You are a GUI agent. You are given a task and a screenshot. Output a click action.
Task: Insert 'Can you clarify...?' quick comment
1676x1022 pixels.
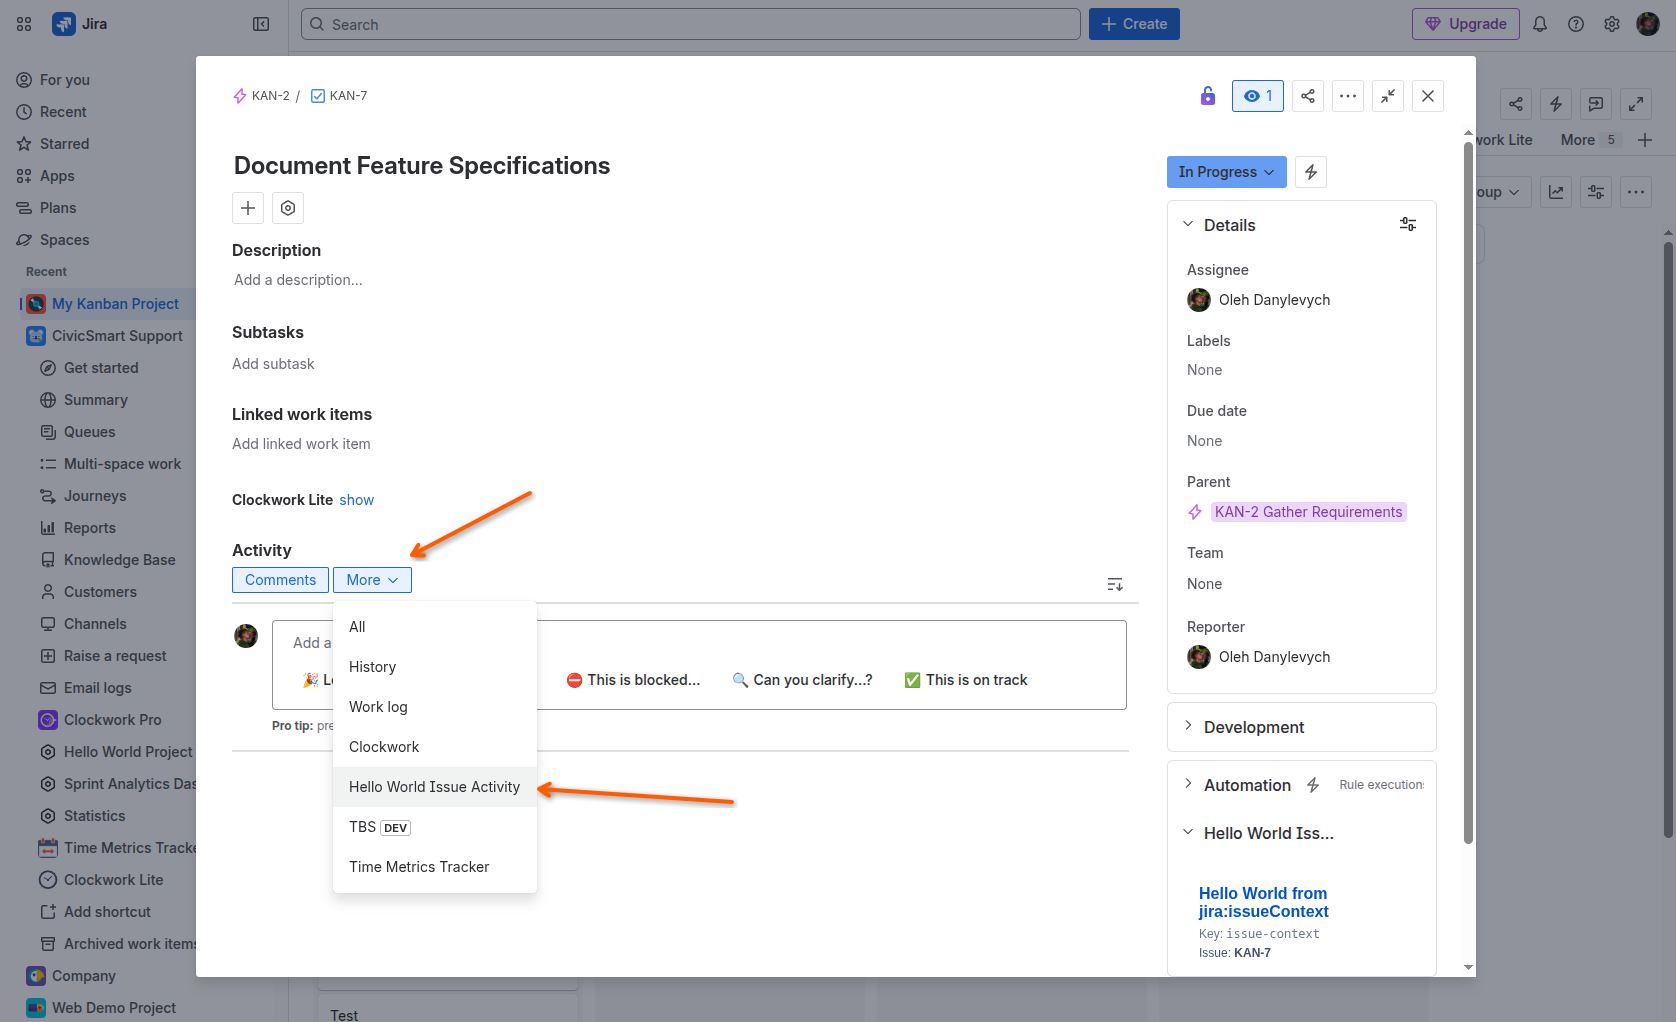coord(802,680)
